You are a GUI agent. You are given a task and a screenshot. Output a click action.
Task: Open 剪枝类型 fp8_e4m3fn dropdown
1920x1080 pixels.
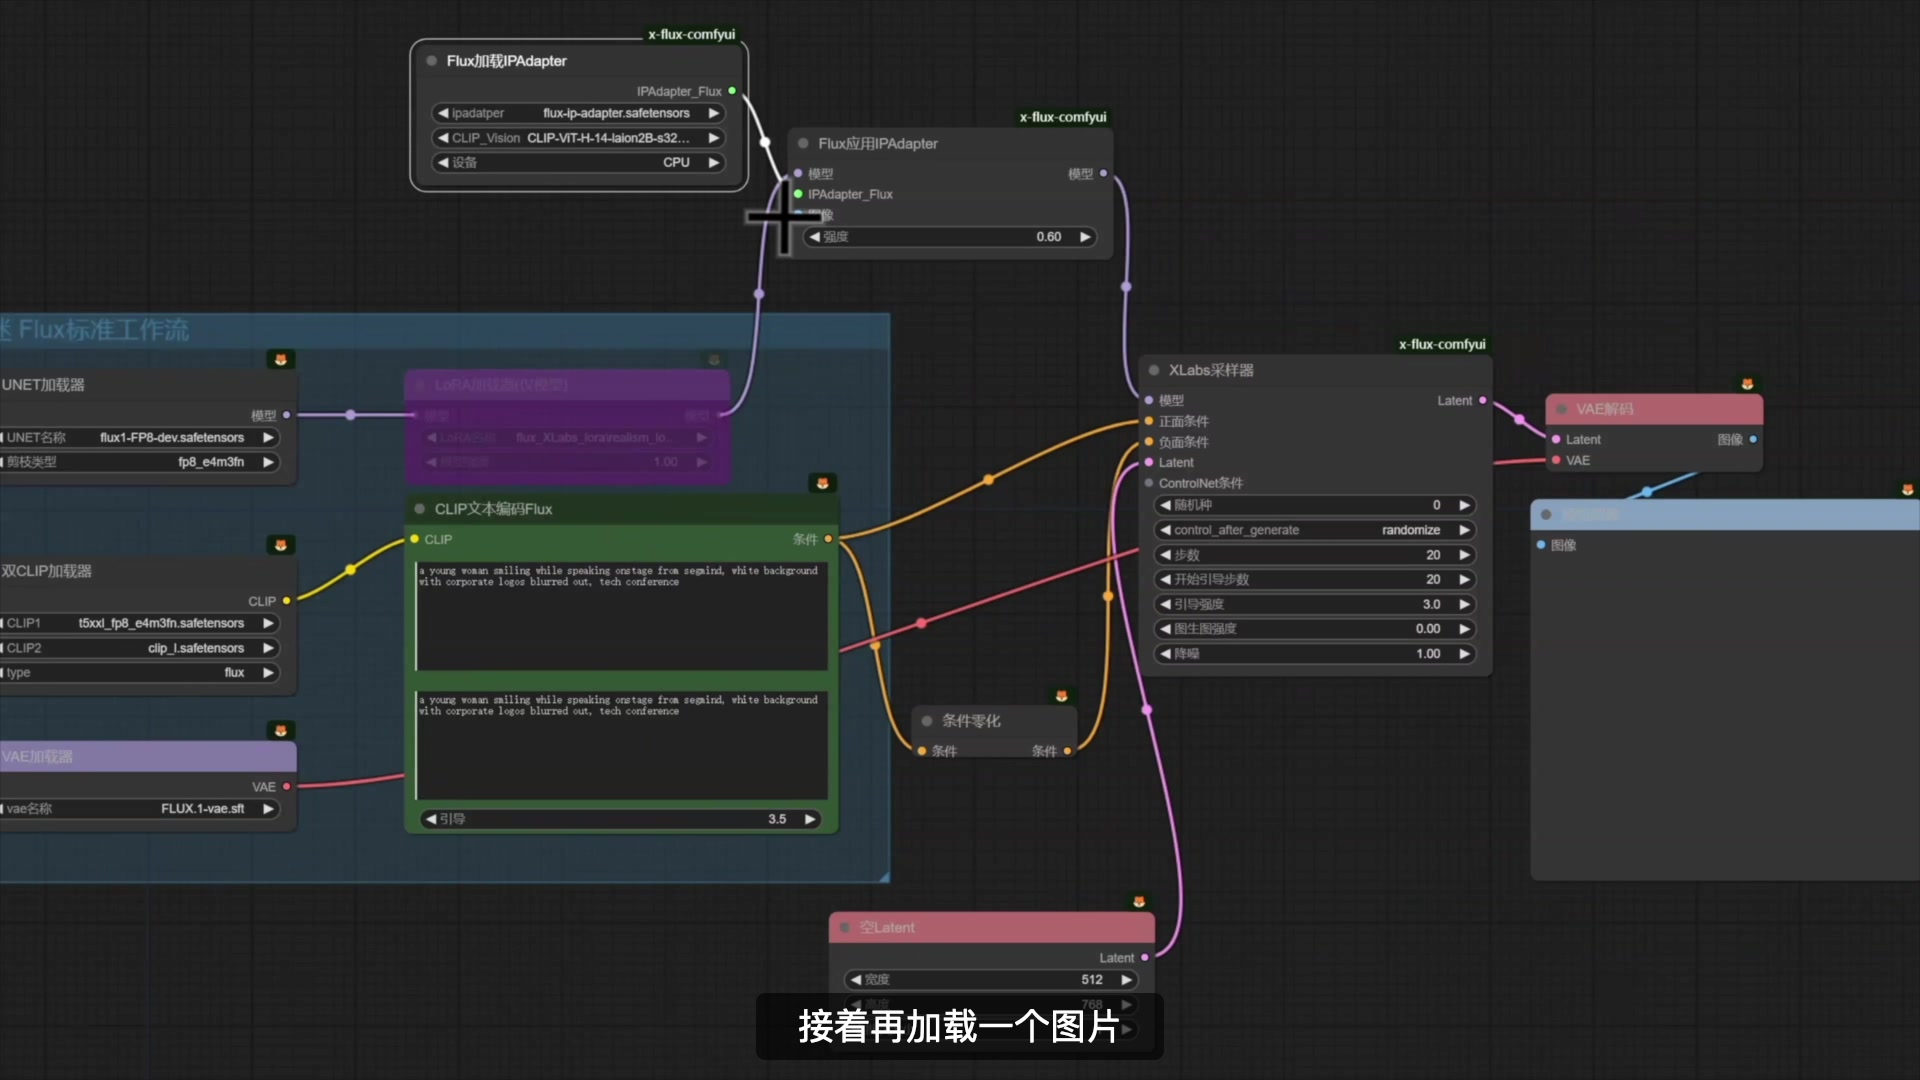click(x=140, y=462)
